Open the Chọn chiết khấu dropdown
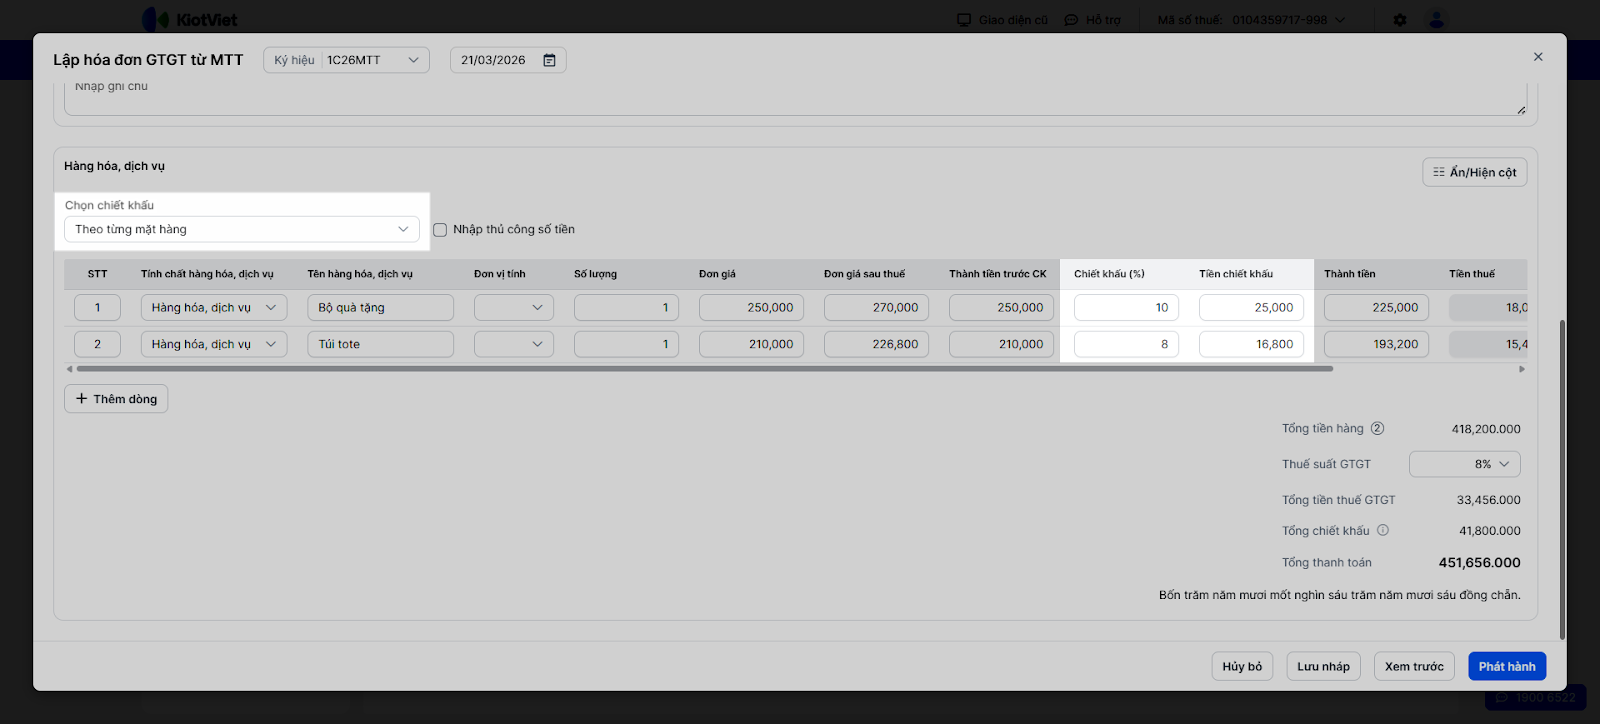The image size is (1600, 724). [x=242, y=229]
